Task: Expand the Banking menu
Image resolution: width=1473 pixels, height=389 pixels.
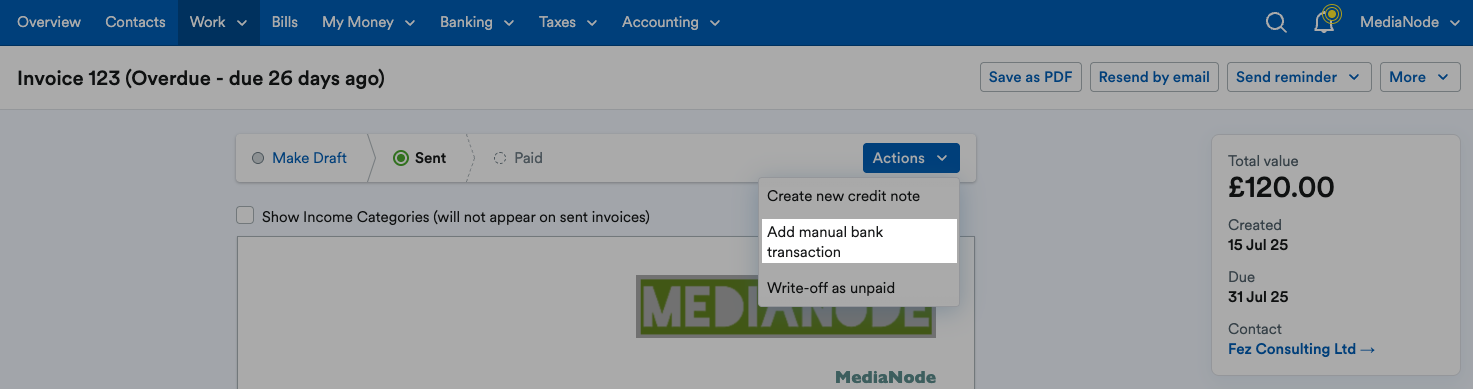Action: click(477, 22)
